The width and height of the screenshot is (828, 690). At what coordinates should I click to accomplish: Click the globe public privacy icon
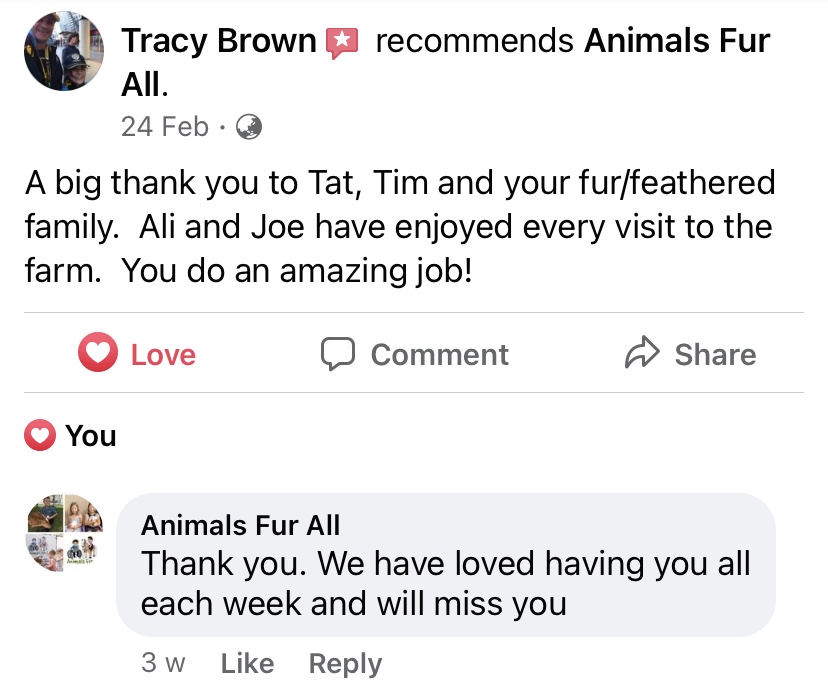pyautogui.click(x=247, y=127)
